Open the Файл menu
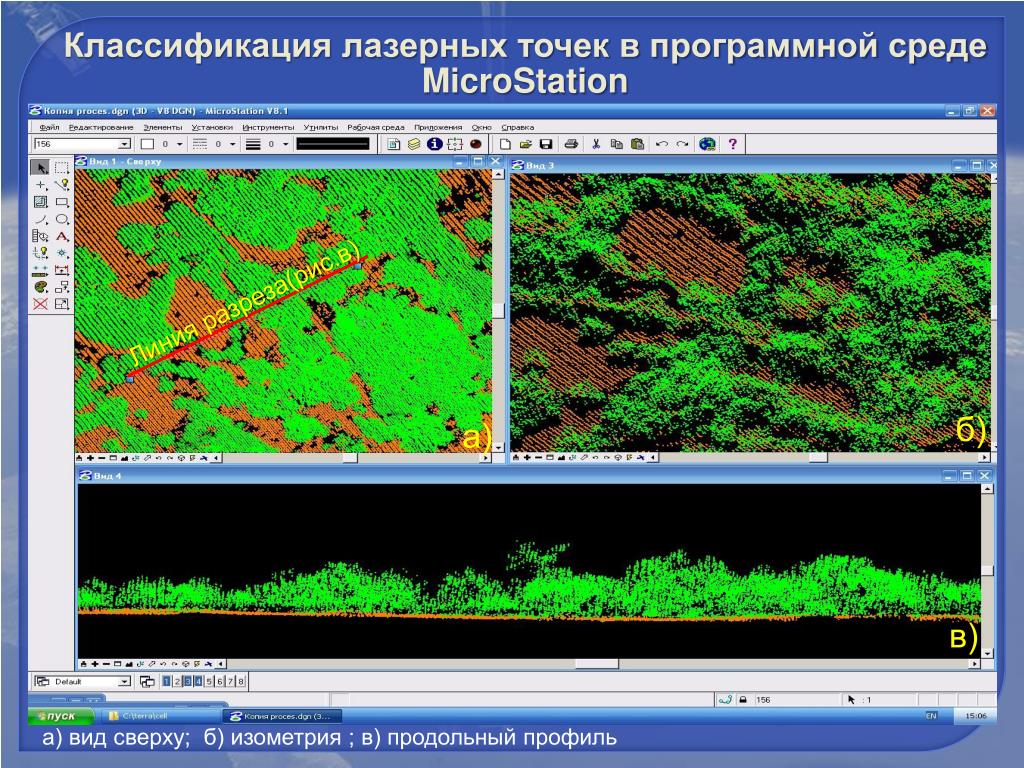 point(49,127)
